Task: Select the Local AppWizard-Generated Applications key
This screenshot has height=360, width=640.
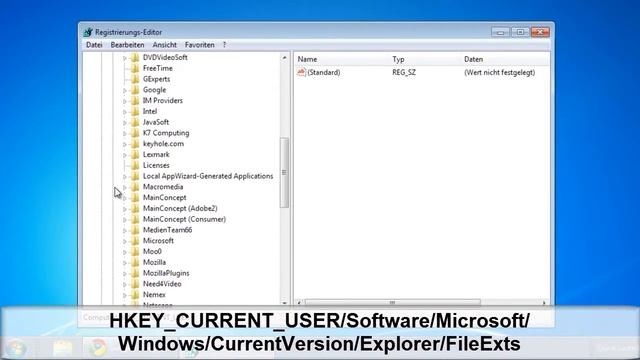Action: tap(208, 176)
